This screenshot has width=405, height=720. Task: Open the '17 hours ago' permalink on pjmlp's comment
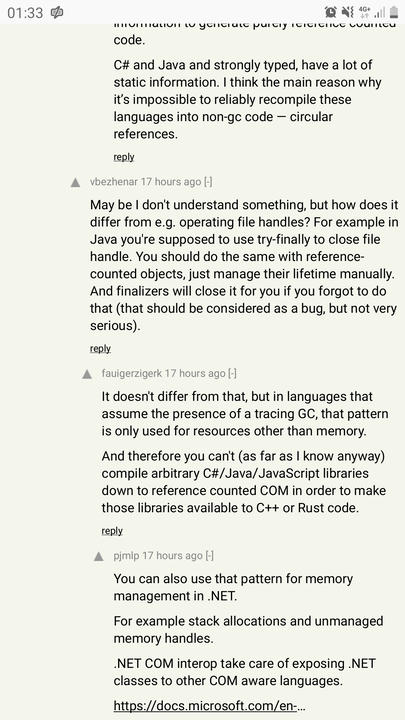tap(172, 556)
